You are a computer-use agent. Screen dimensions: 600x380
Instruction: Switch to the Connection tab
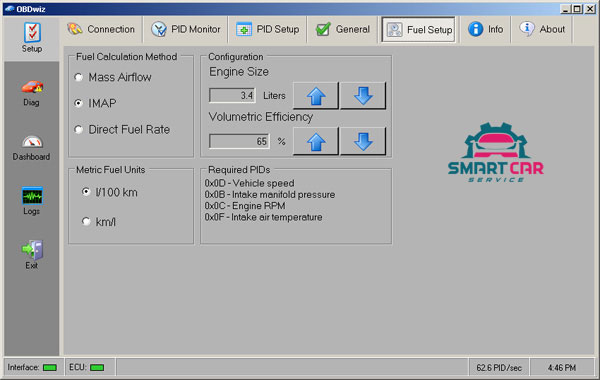point(101,29)
